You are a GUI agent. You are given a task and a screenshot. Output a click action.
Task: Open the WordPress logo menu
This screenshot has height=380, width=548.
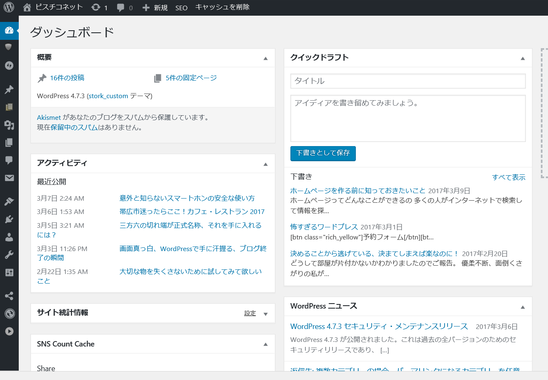(9, 7)
